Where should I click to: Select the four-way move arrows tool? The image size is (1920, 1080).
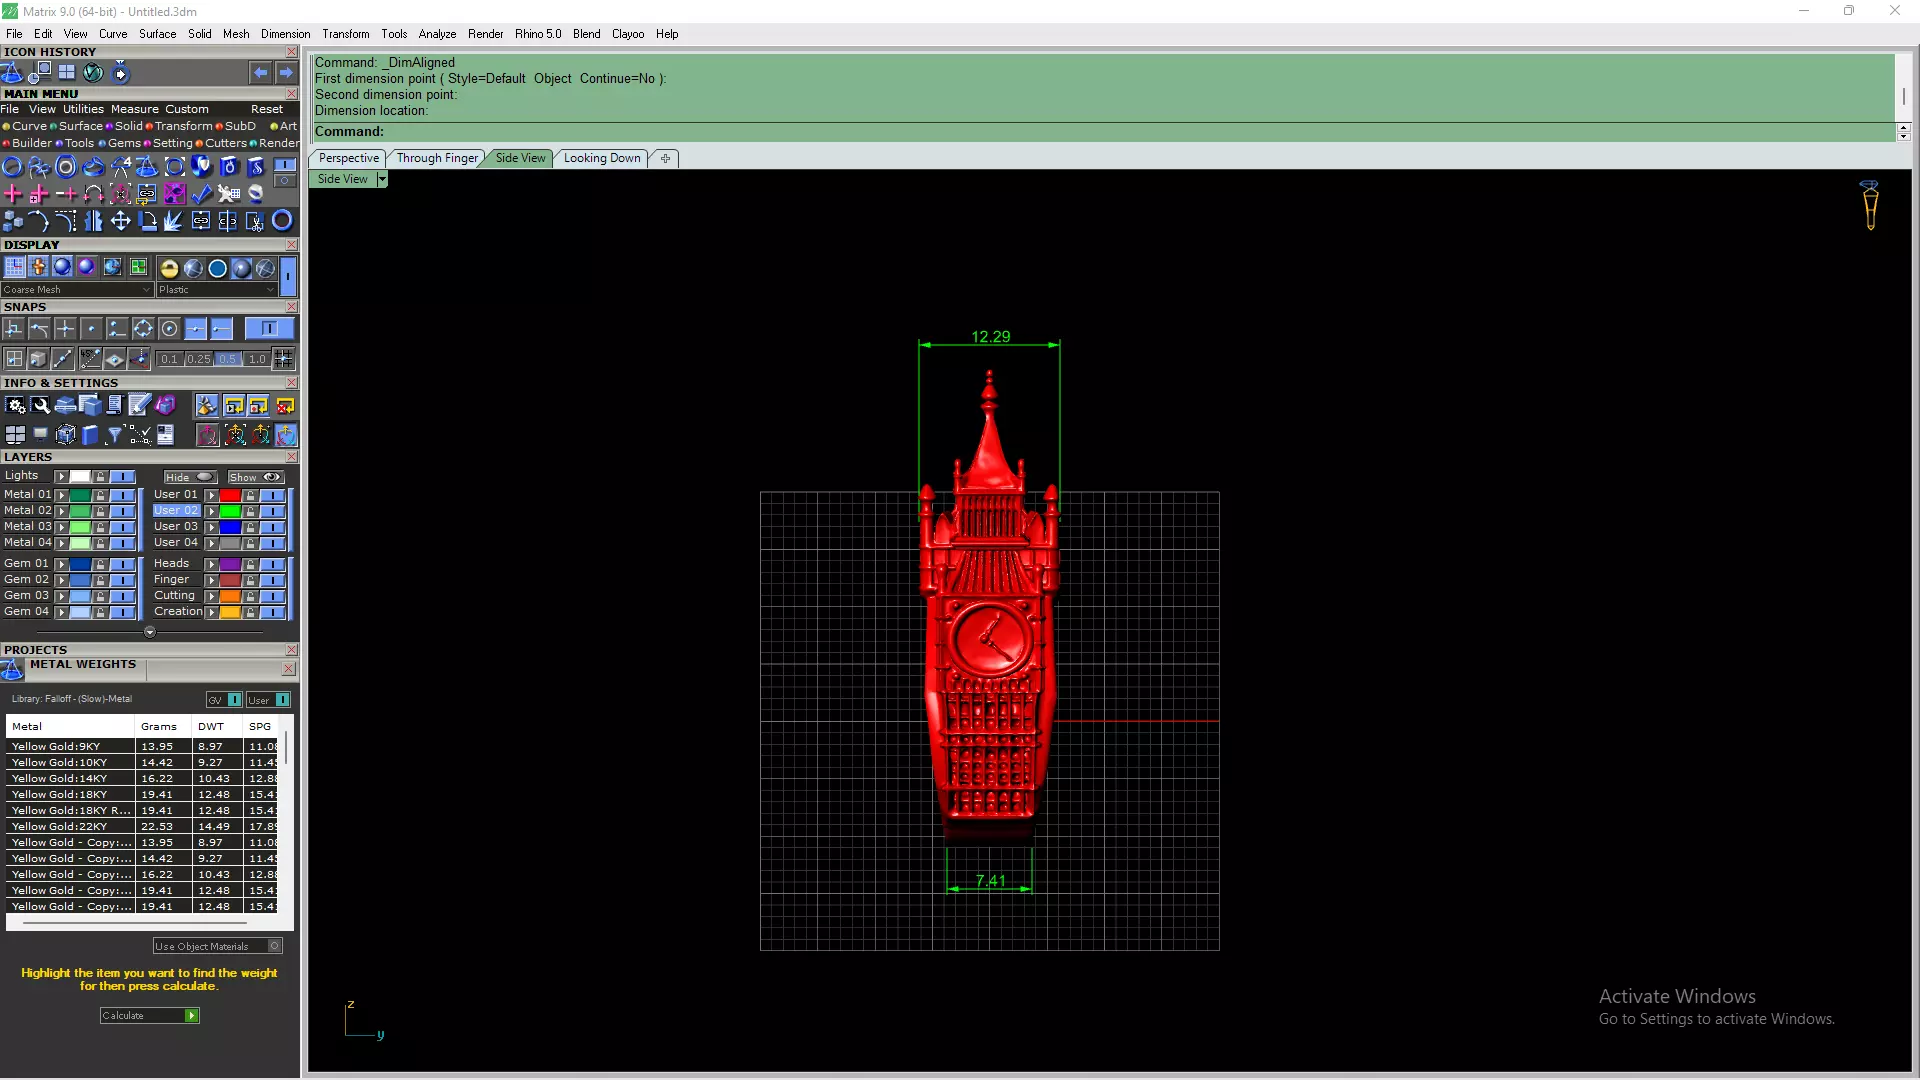coord(120,221)
